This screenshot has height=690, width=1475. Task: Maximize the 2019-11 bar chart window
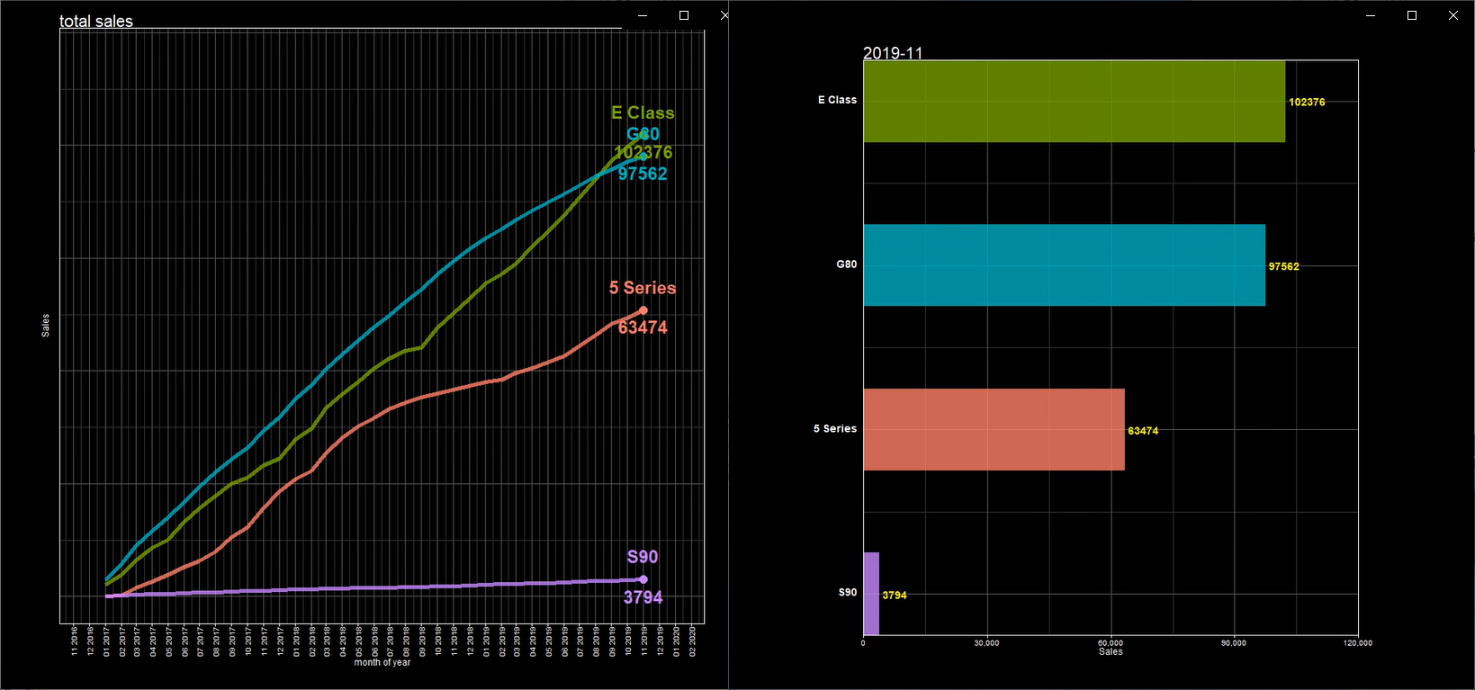pos(1412,16)
